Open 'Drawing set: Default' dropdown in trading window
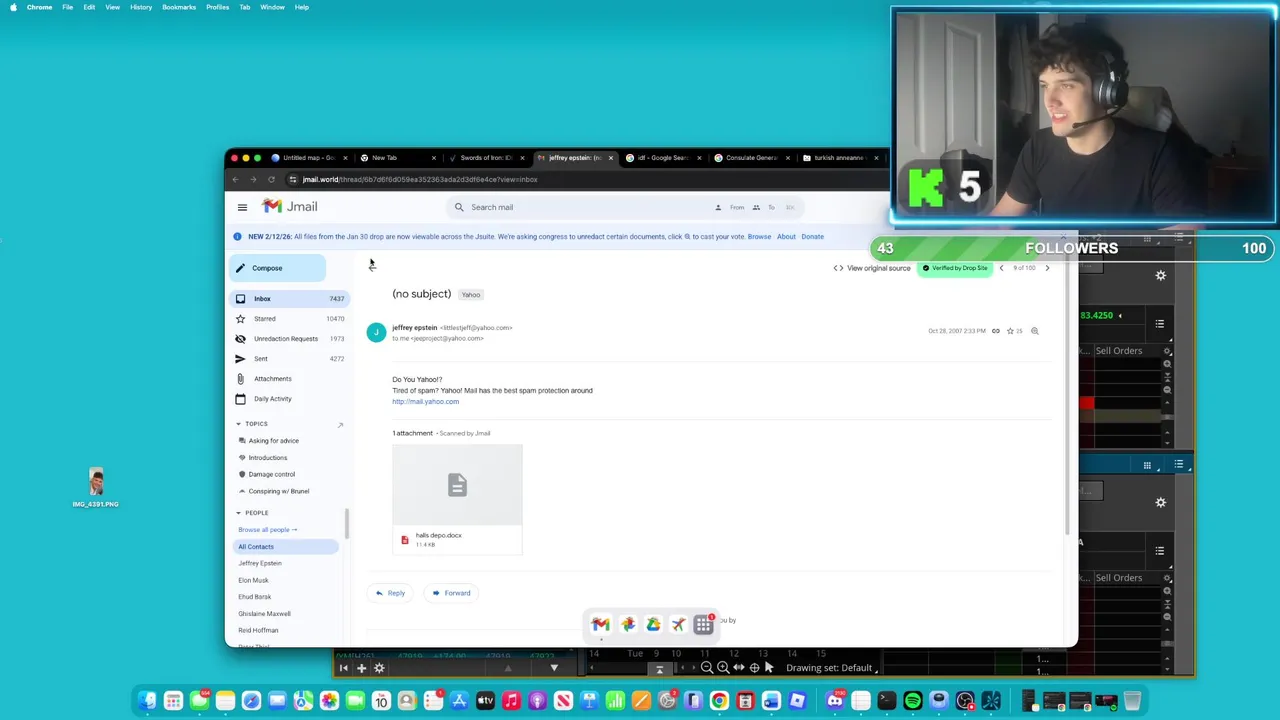The height and width of the screenshot is (720, 1280). 832,668
